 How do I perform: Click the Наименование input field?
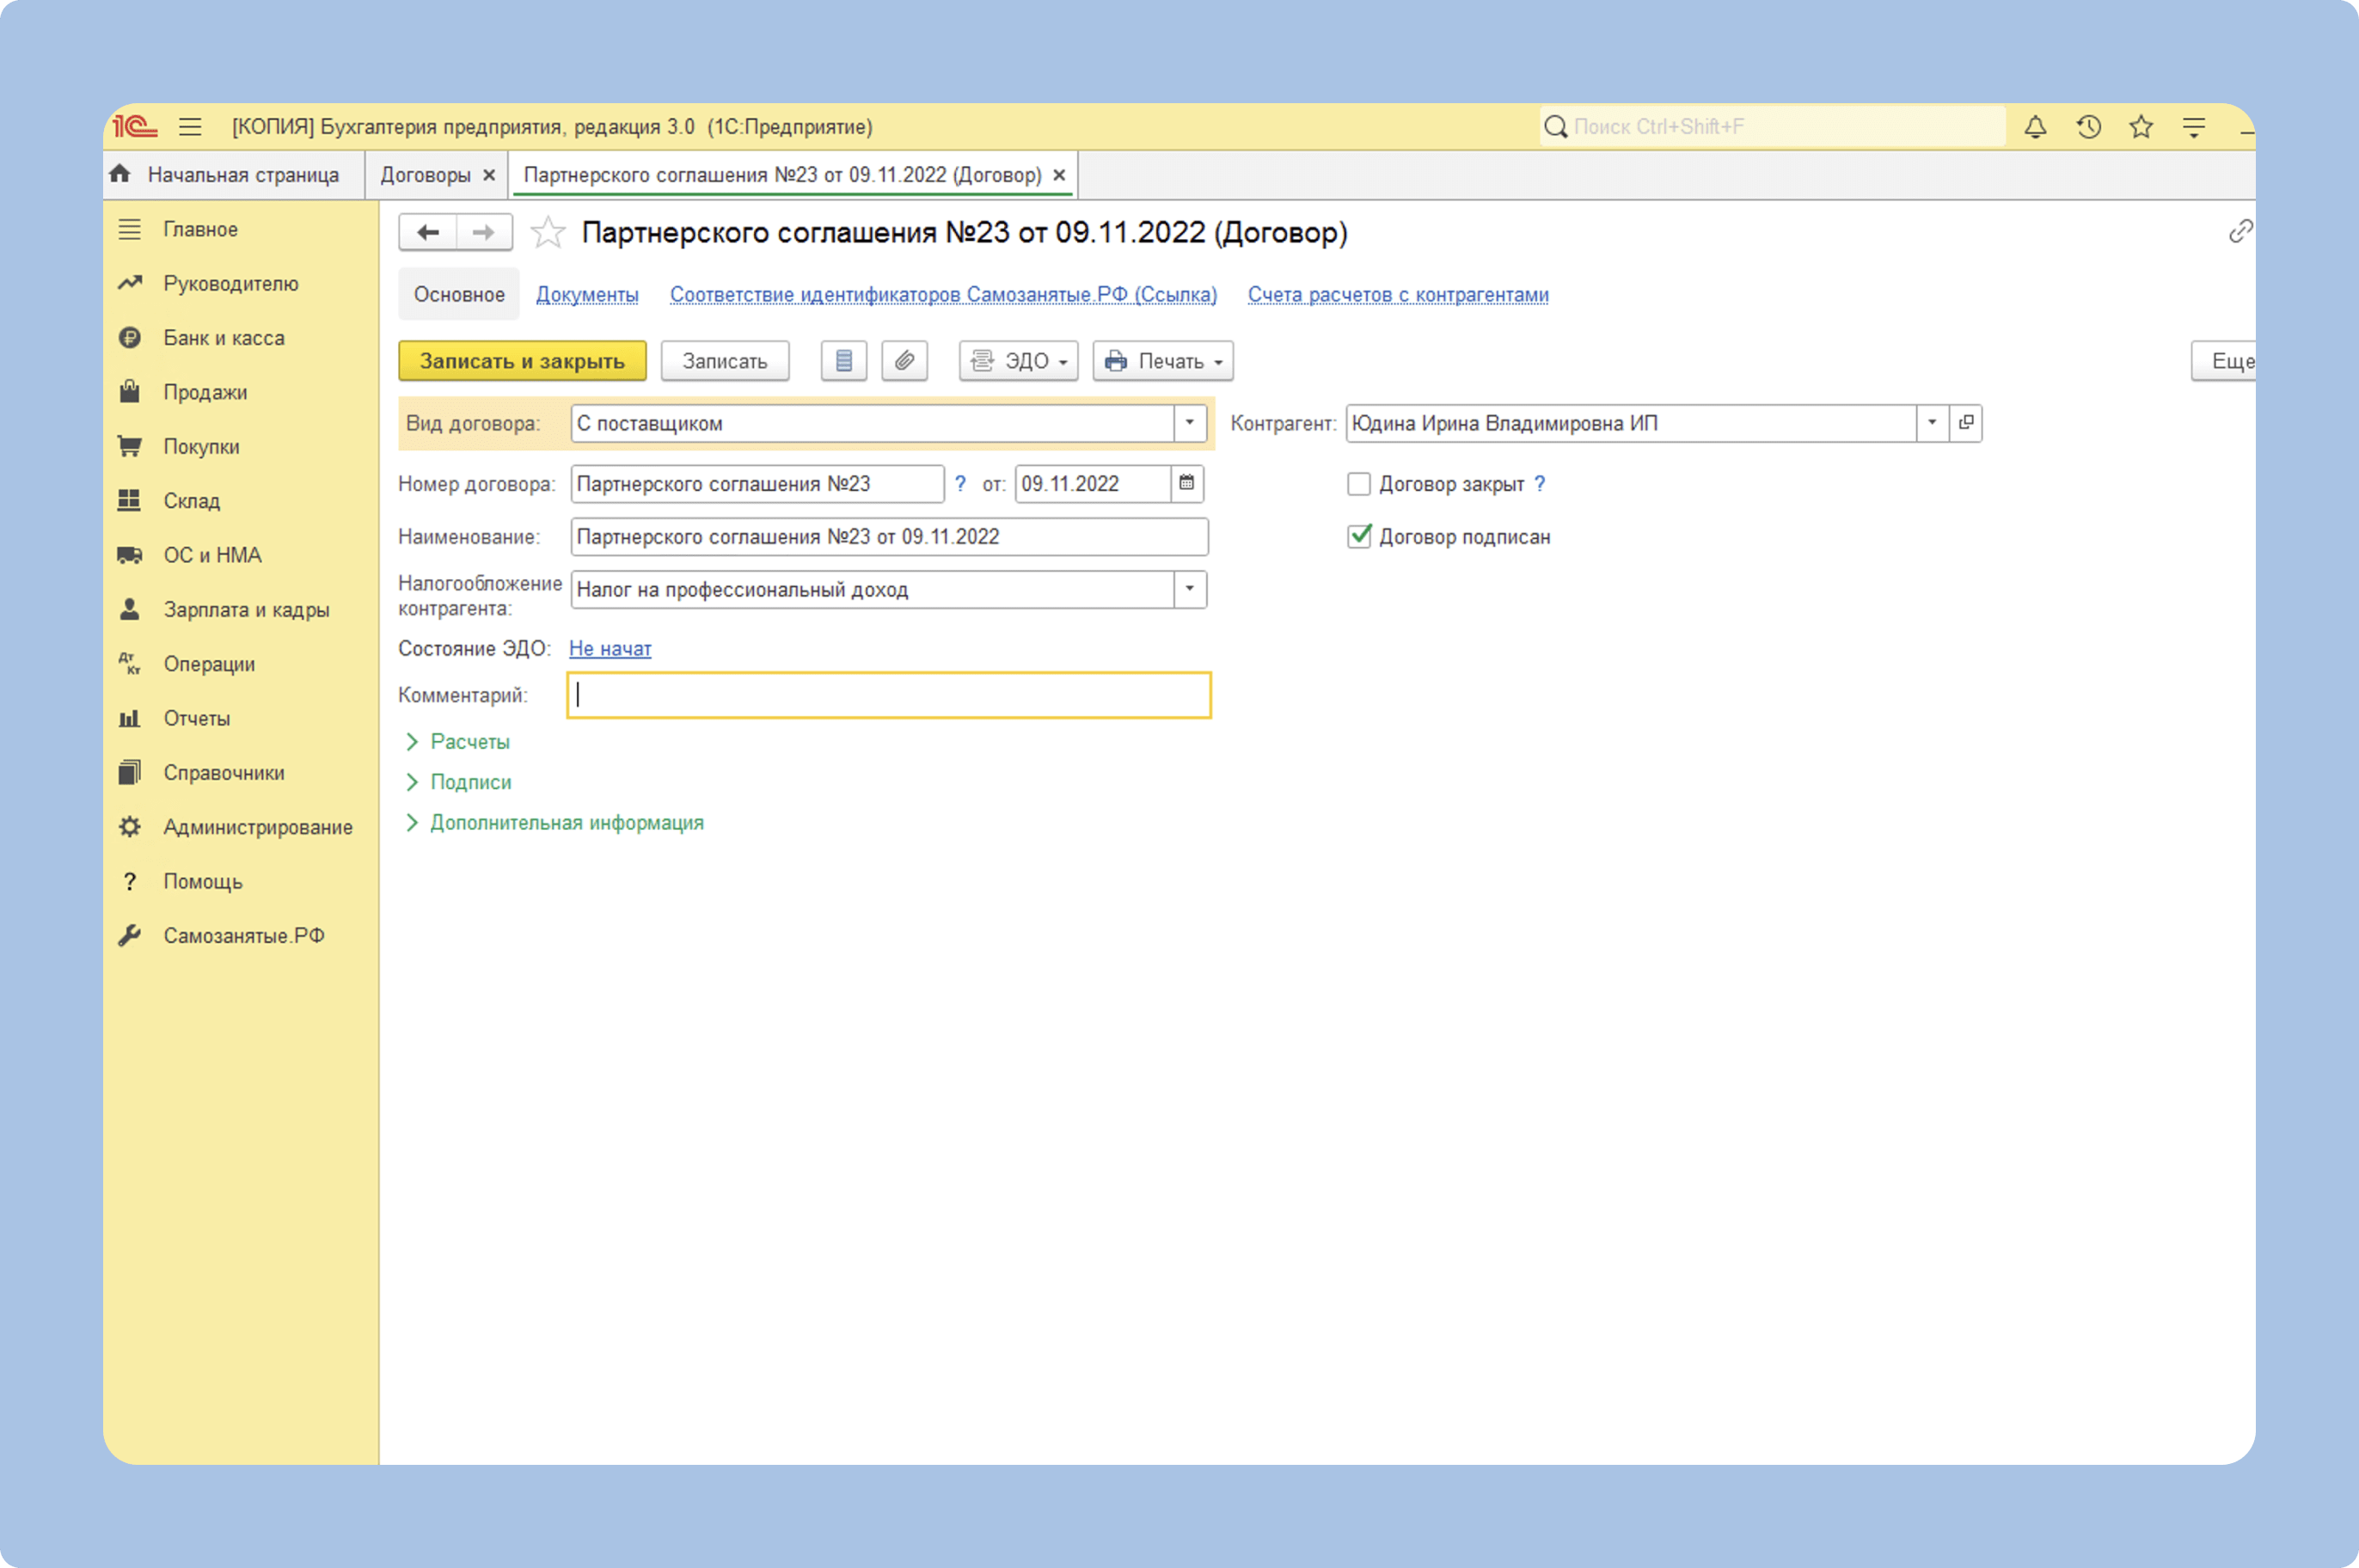pyautogui.click(x=889, y=537)
